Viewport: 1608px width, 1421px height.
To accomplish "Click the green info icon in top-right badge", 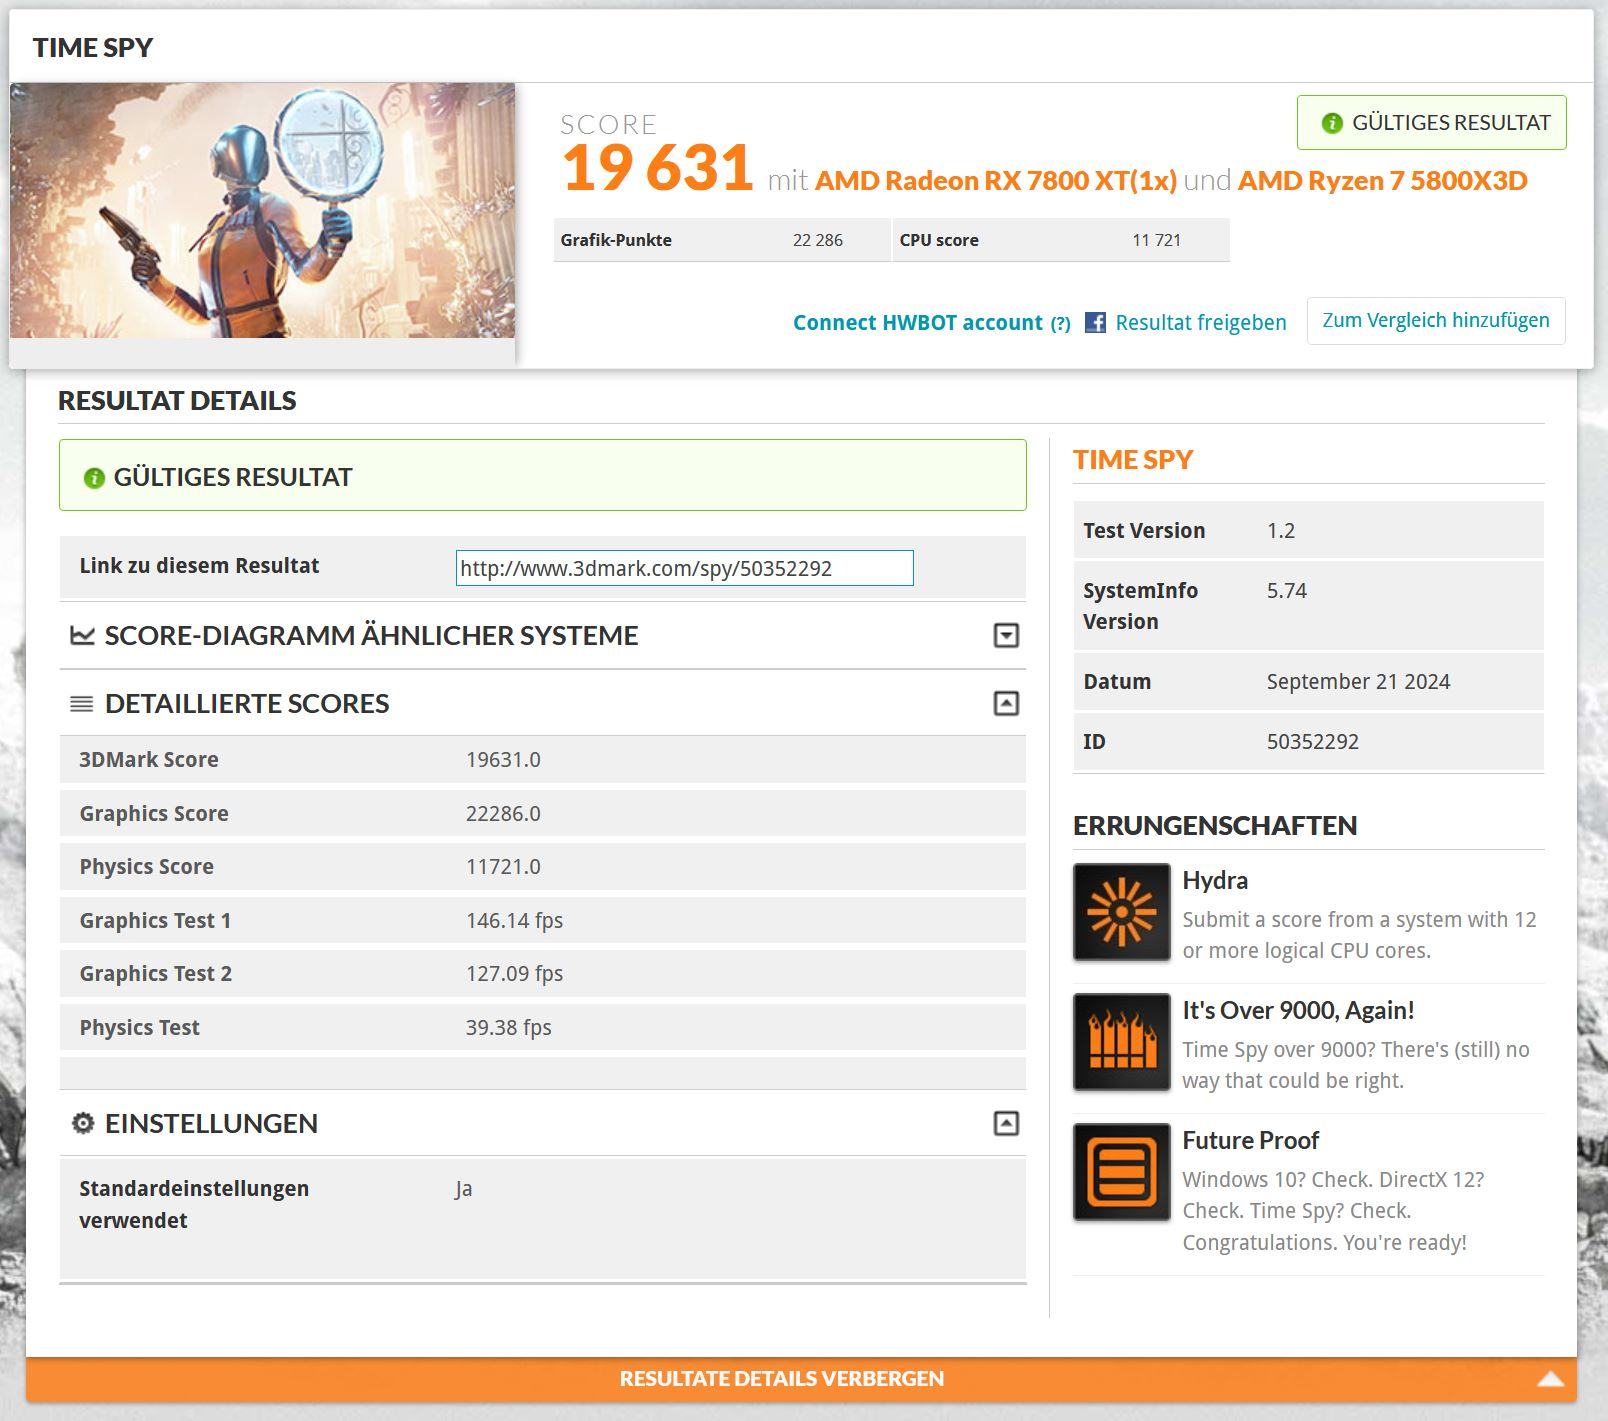I will (x=1331, y=123).
